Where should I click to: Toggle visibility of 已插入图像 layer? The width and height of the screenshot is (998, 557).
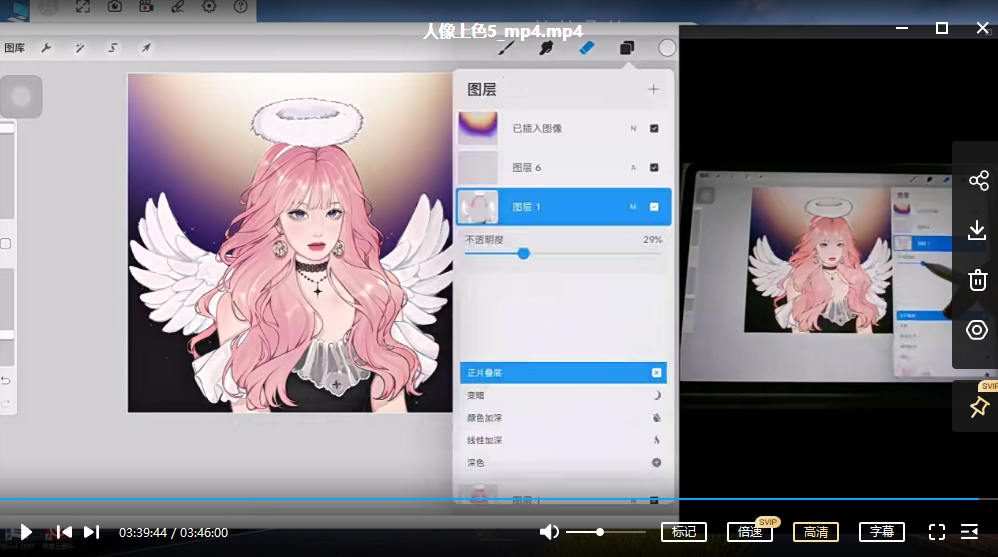654,129
